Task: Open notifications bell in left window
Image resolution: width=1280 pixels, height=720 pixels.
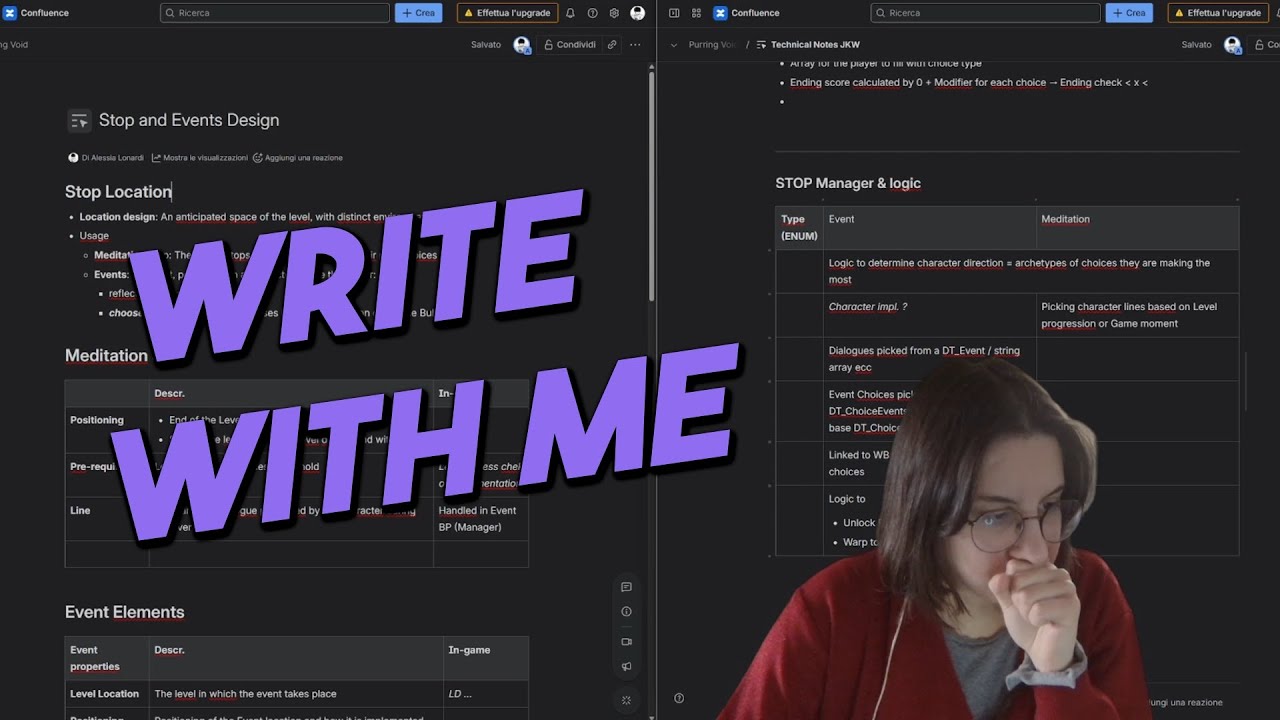Action: point(570,13)
